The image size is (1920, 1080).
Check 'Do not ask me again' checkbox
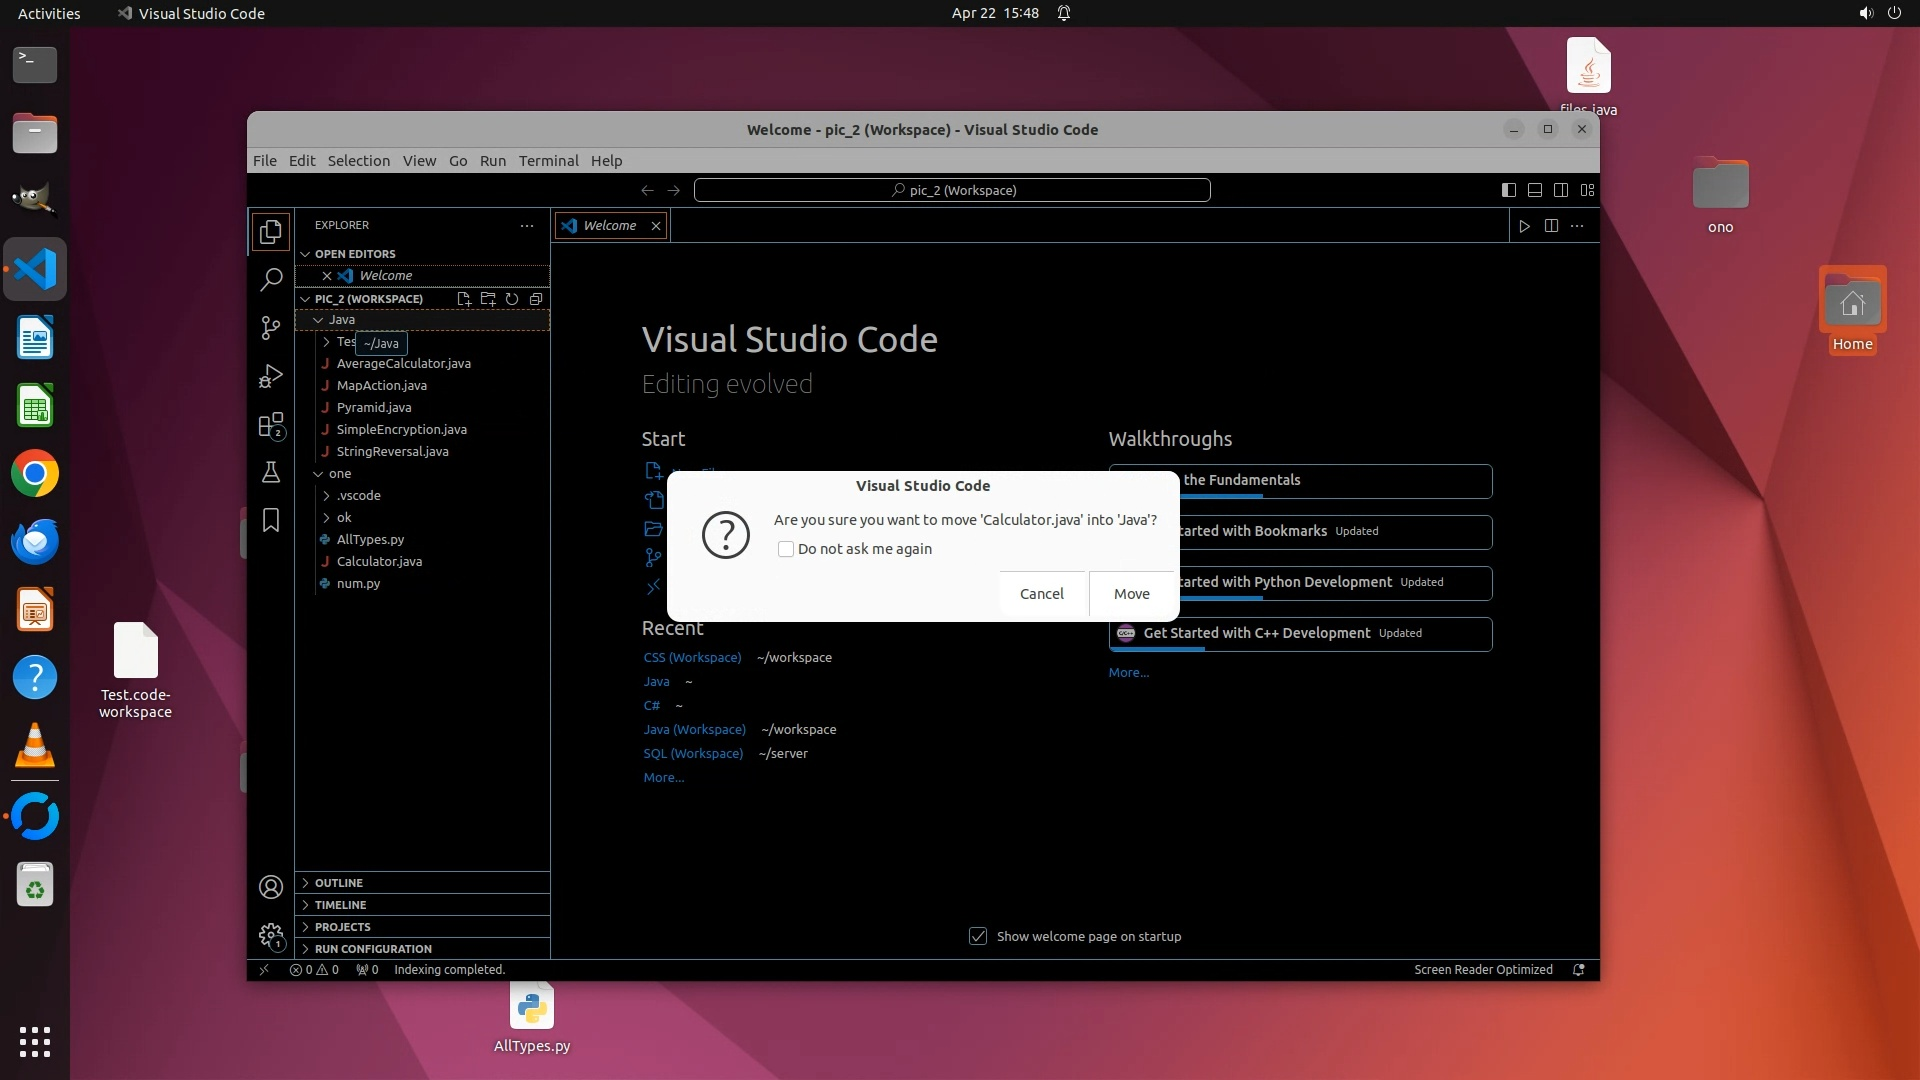[786, 549]
